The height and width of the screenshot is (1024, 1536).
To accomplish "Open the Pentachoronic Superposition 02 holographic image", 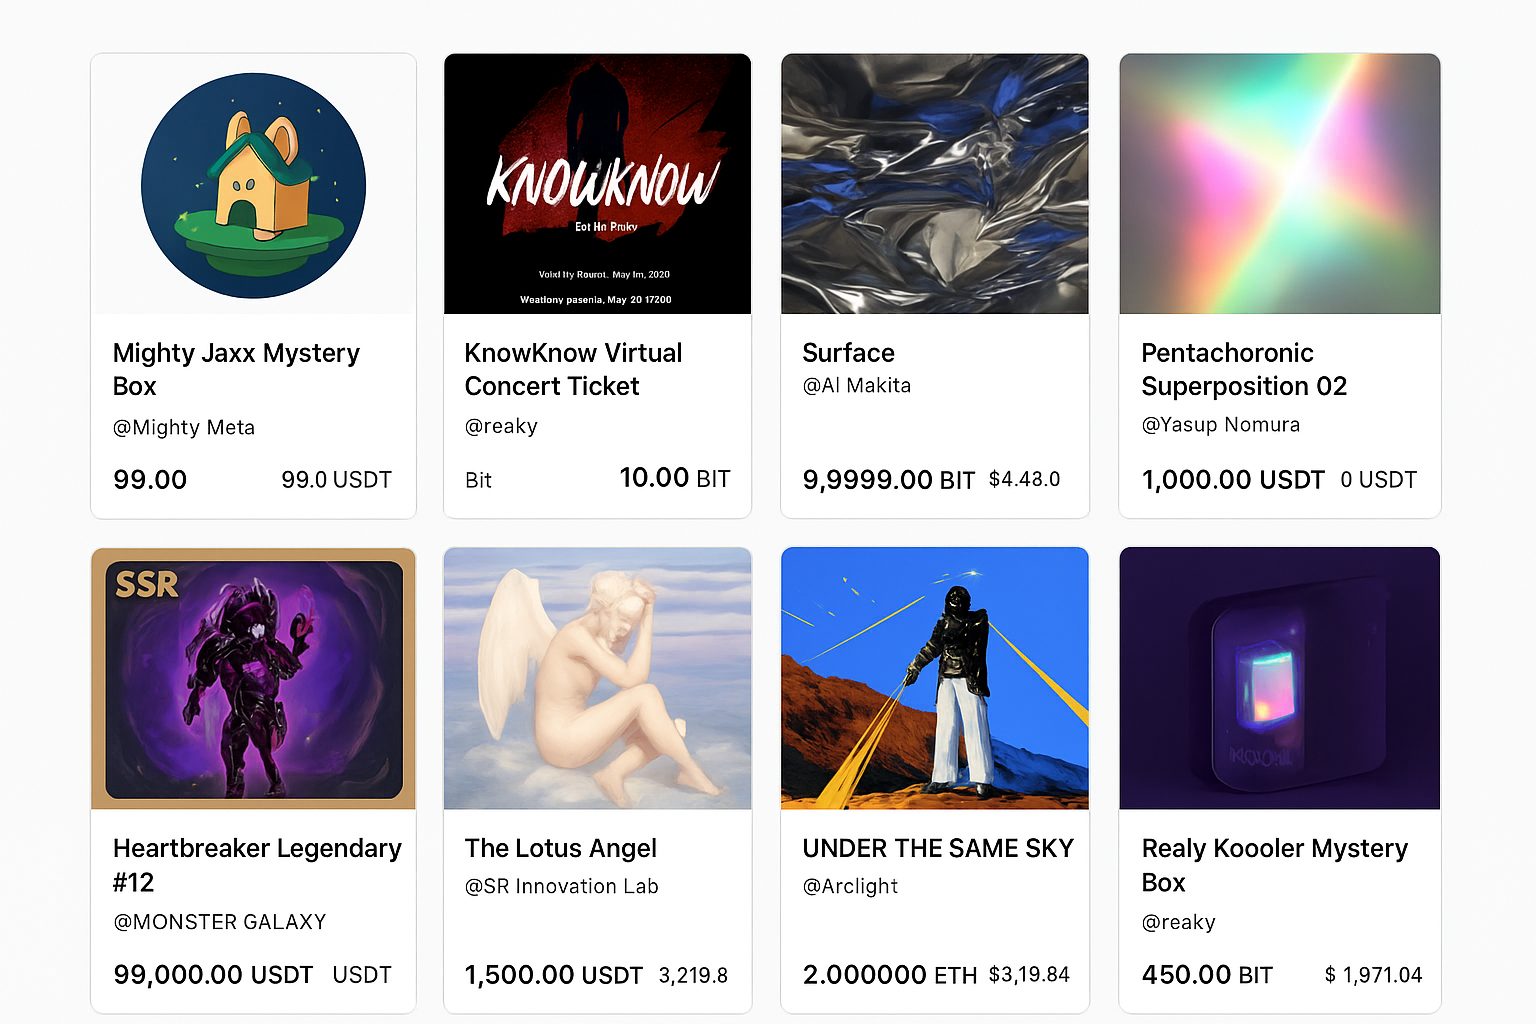I will pyautogui.click(x=1279, y=184).
